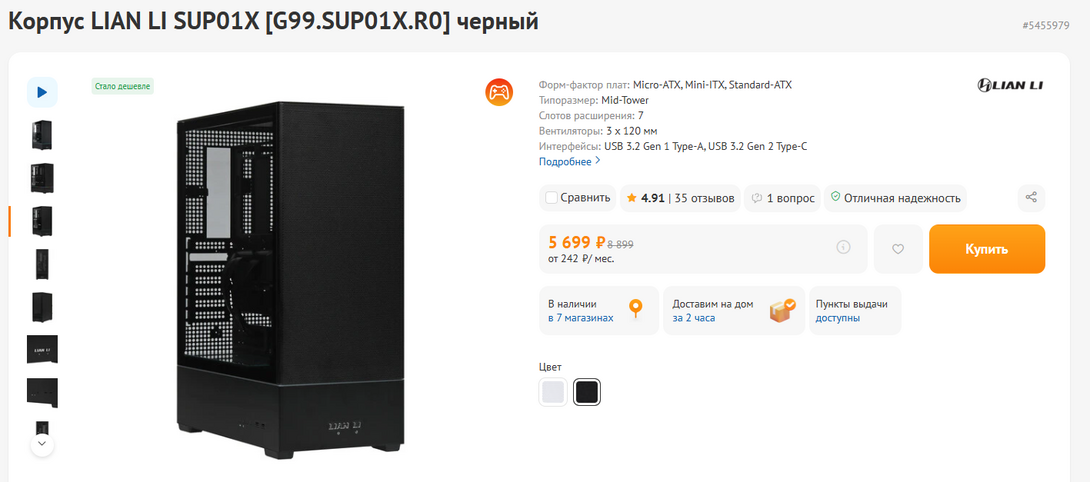Play the product video thumbnail

pyautogui.click(x=42, y=92)
